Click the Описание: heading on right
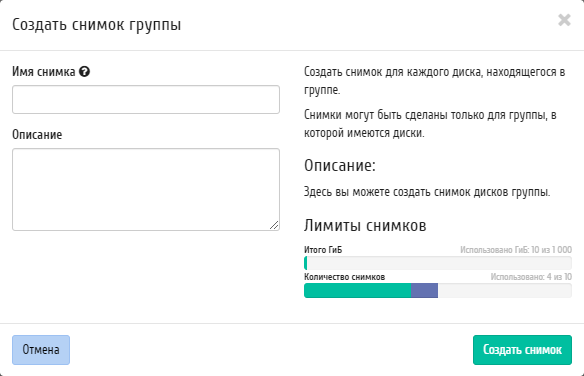Viewport: 584px width, 376px height. click(340, 165)
